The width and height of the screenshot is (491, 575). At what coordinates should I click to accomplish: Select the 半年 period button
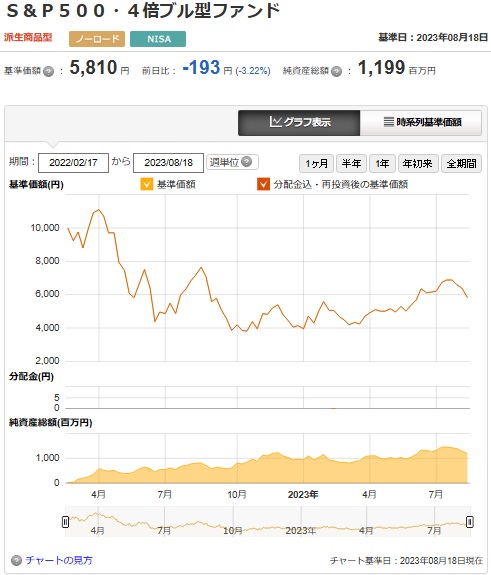pos(351,163)
